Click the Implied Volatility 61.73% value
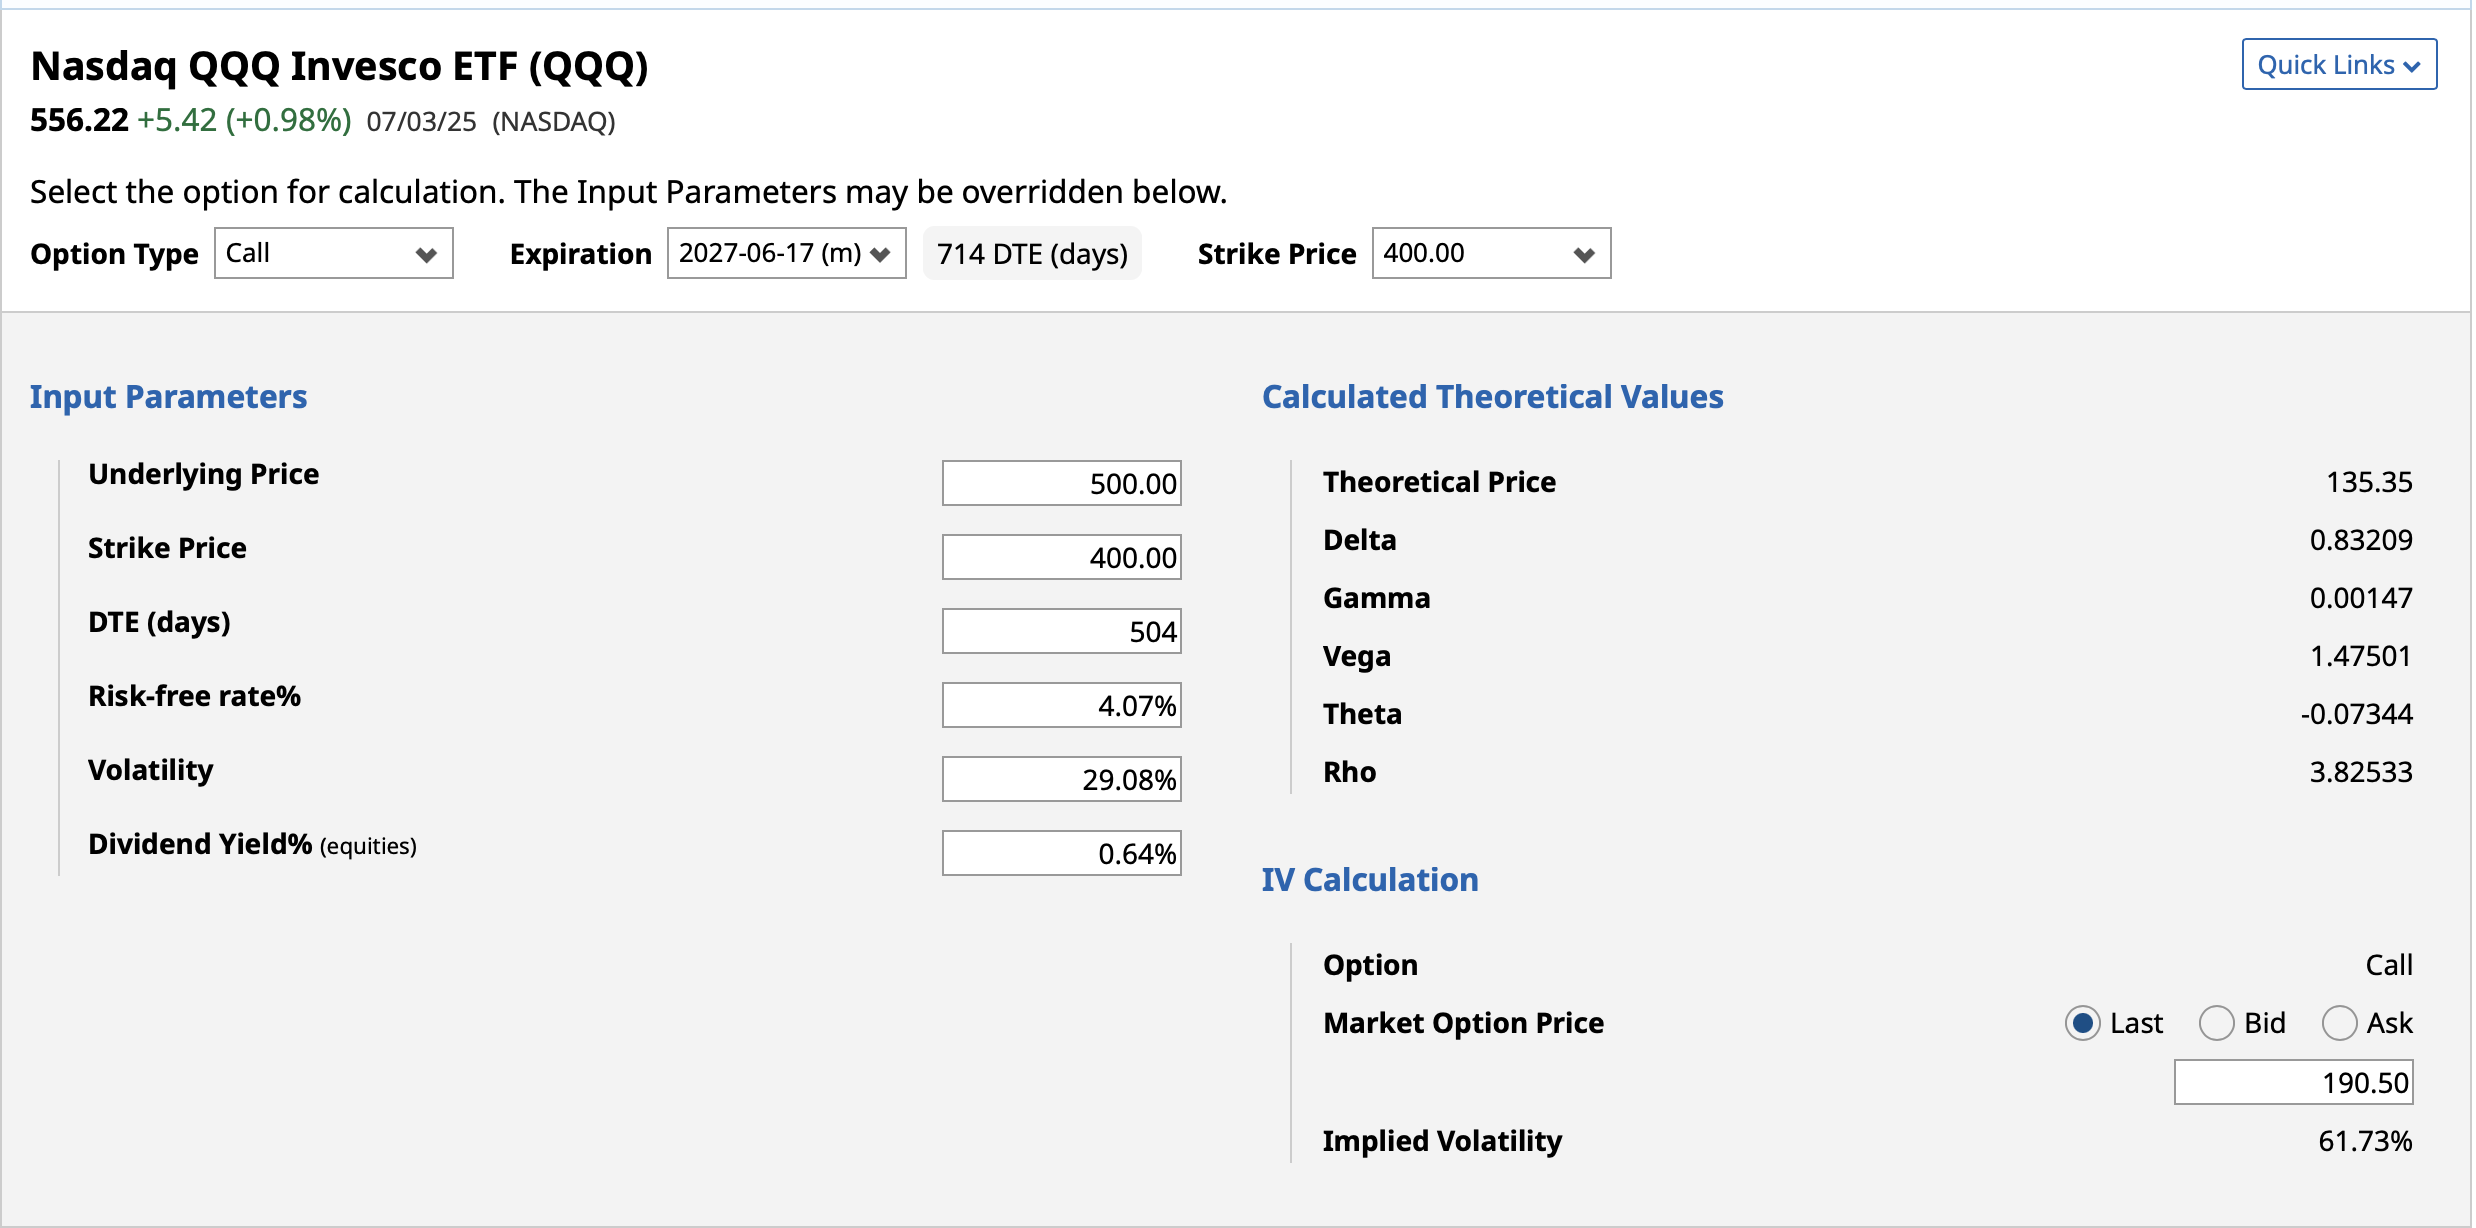2476x1228 pixels. 2364,1141
